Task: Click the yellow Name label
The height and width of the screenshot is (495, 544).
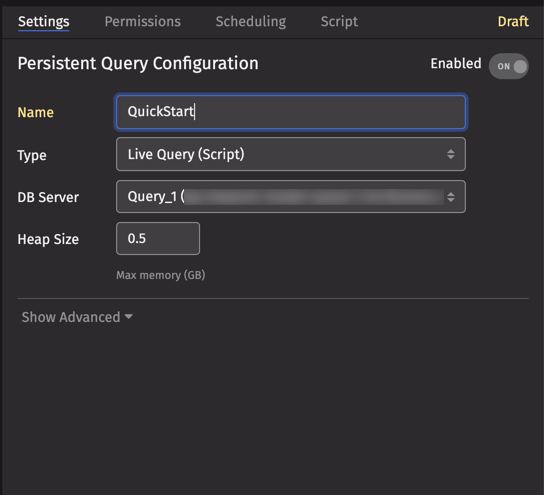Action: coord(36,112)
